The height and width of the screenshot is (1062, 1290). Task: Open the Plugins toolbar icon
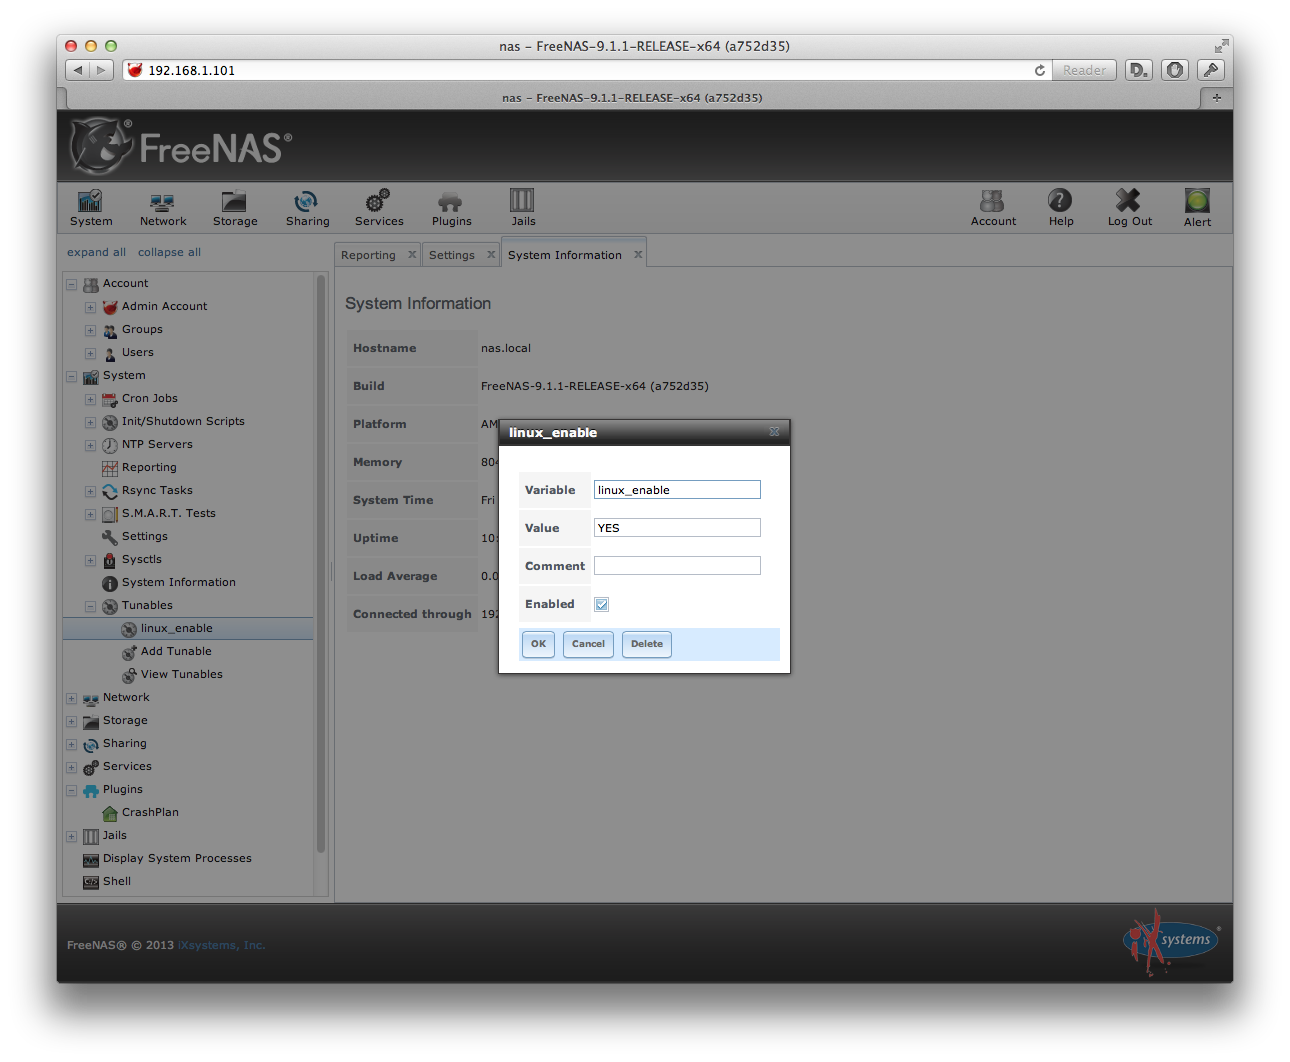451,208
